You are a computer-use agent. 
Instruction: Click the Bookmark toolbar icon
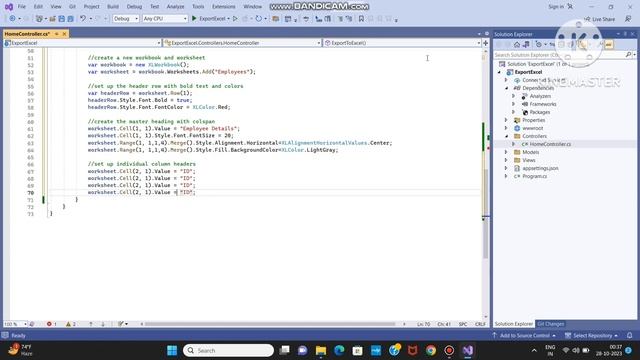pos(361,19)
